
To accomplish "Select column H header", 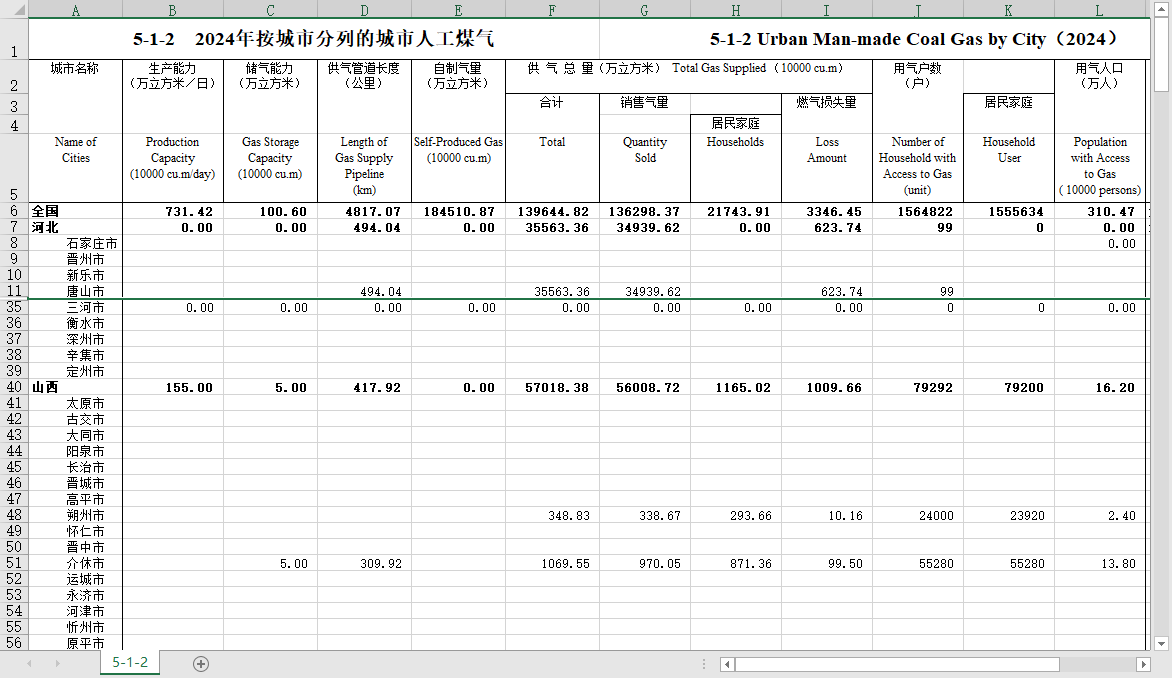I will 735,10.
